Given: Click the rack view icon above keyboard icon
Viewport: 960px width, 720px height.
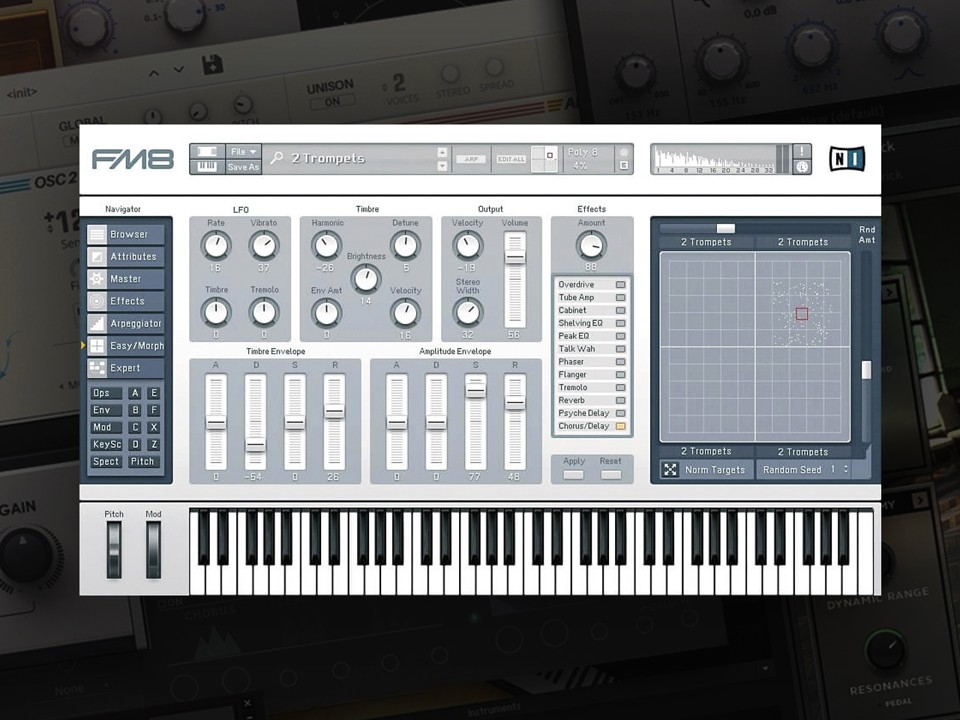Looking at the screenshot, I should pos(207,151).
